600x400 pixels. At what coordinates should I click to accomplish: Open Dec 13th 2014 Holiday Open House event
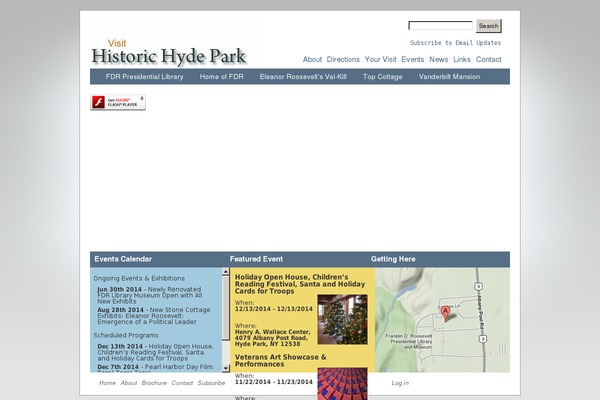[155, 352]
